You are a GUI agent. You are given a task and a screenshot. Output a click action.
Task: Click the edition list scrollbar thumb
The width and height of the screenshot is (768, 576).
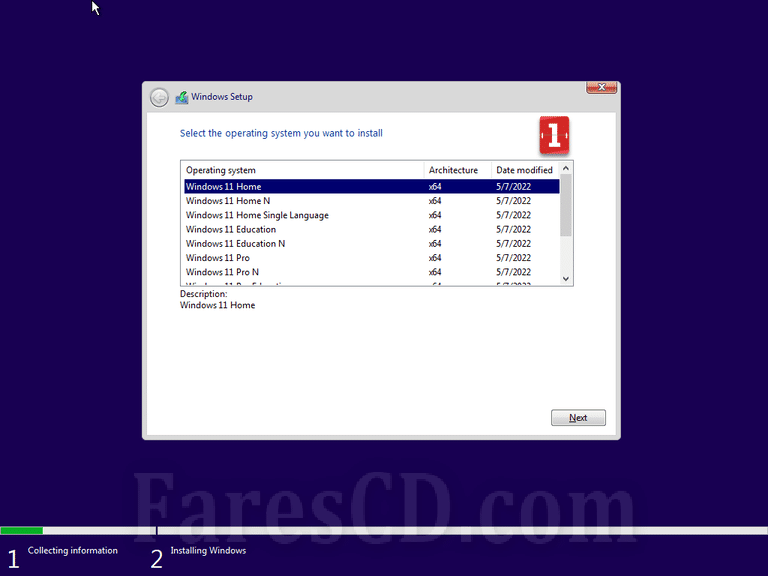coord(566,205)
